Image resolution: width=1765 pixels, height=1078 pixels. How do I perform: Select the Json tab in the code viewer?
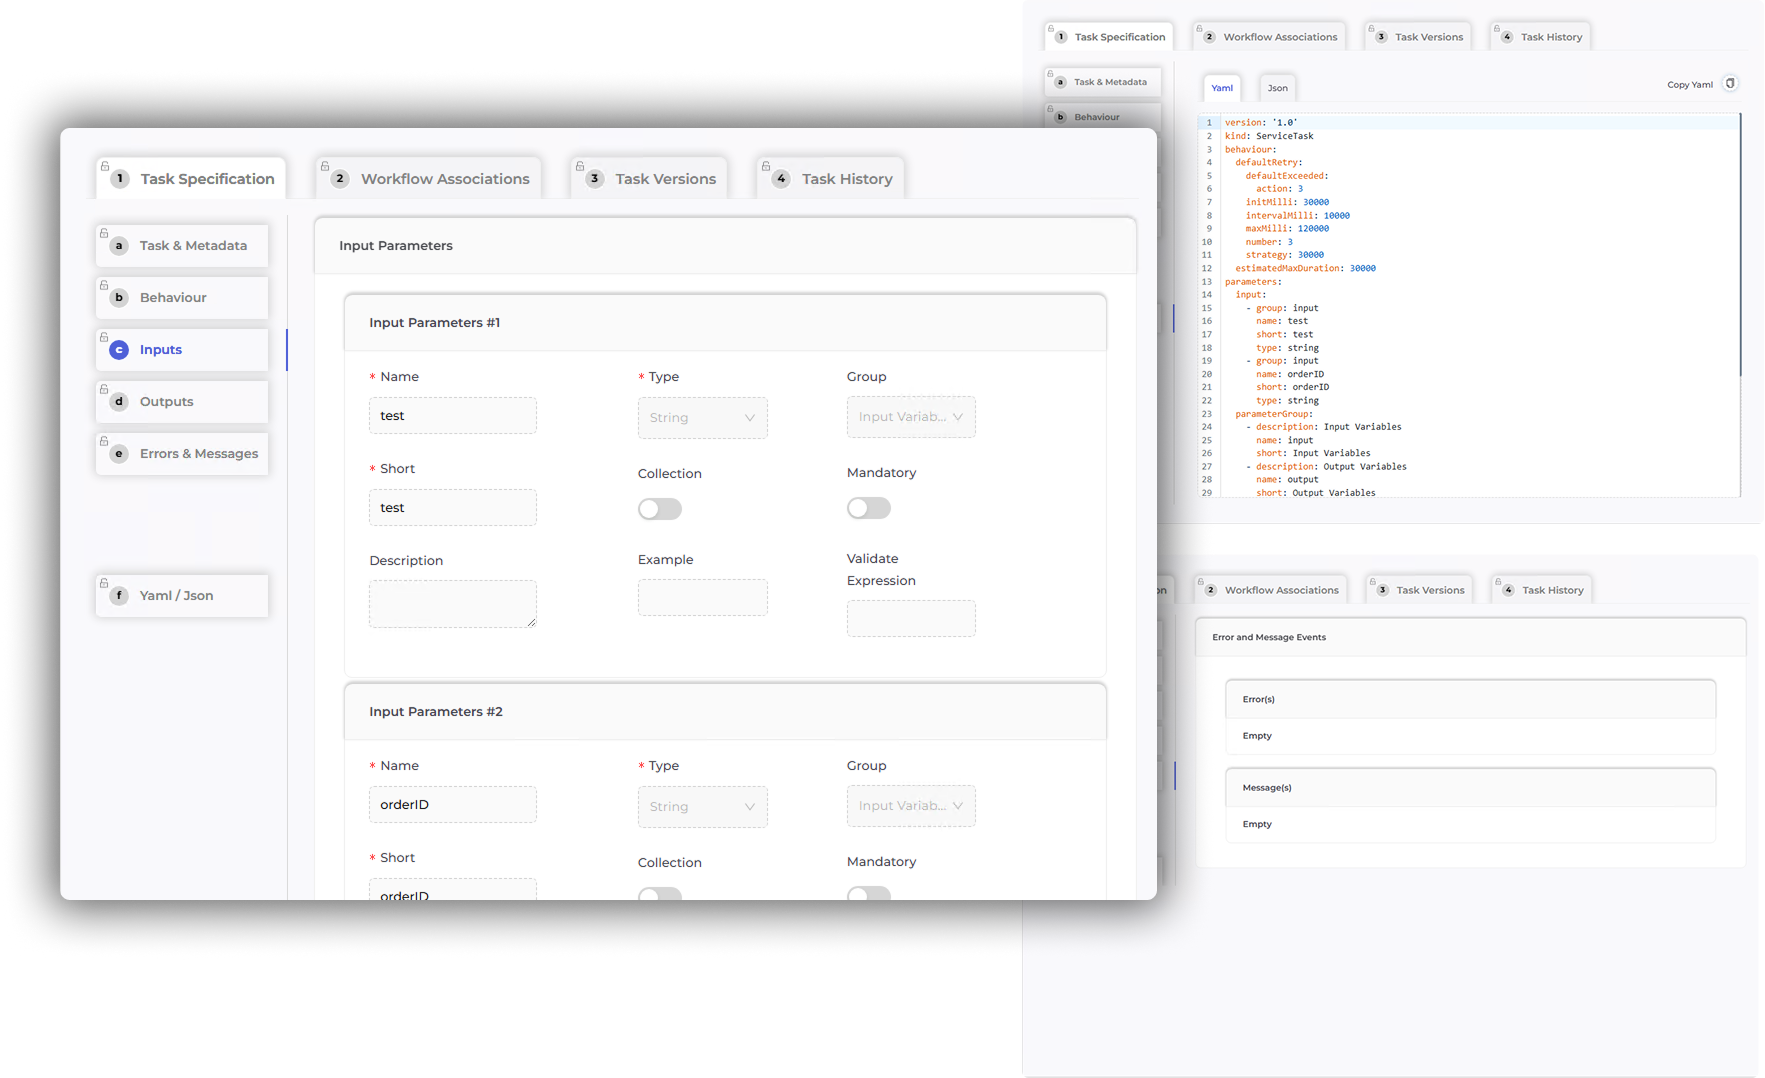[1277, 88]
